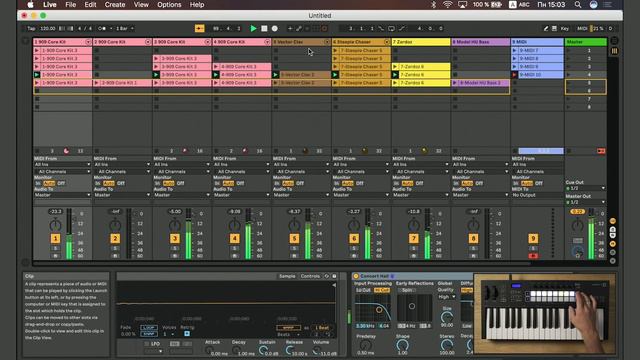This screenshot has width=640, height=360.
Task: Click the save icon in sampler title bar
Action: tap(334, 276)
